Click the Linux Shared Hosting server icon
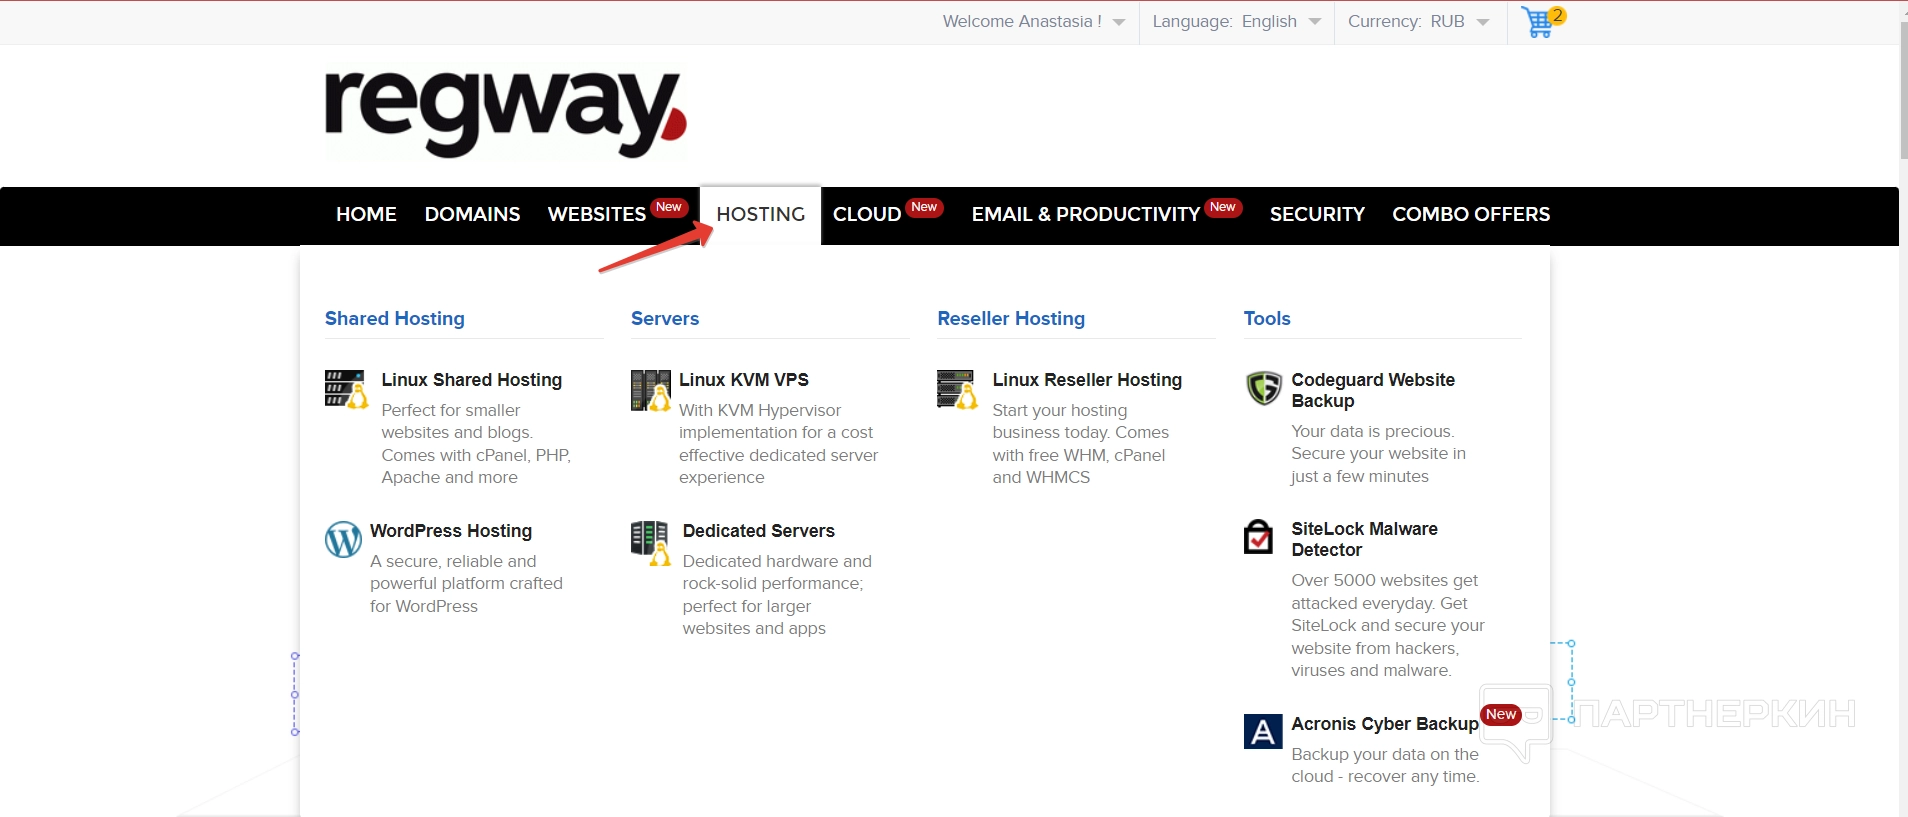 pyautogui.click(x=346, y=389)
